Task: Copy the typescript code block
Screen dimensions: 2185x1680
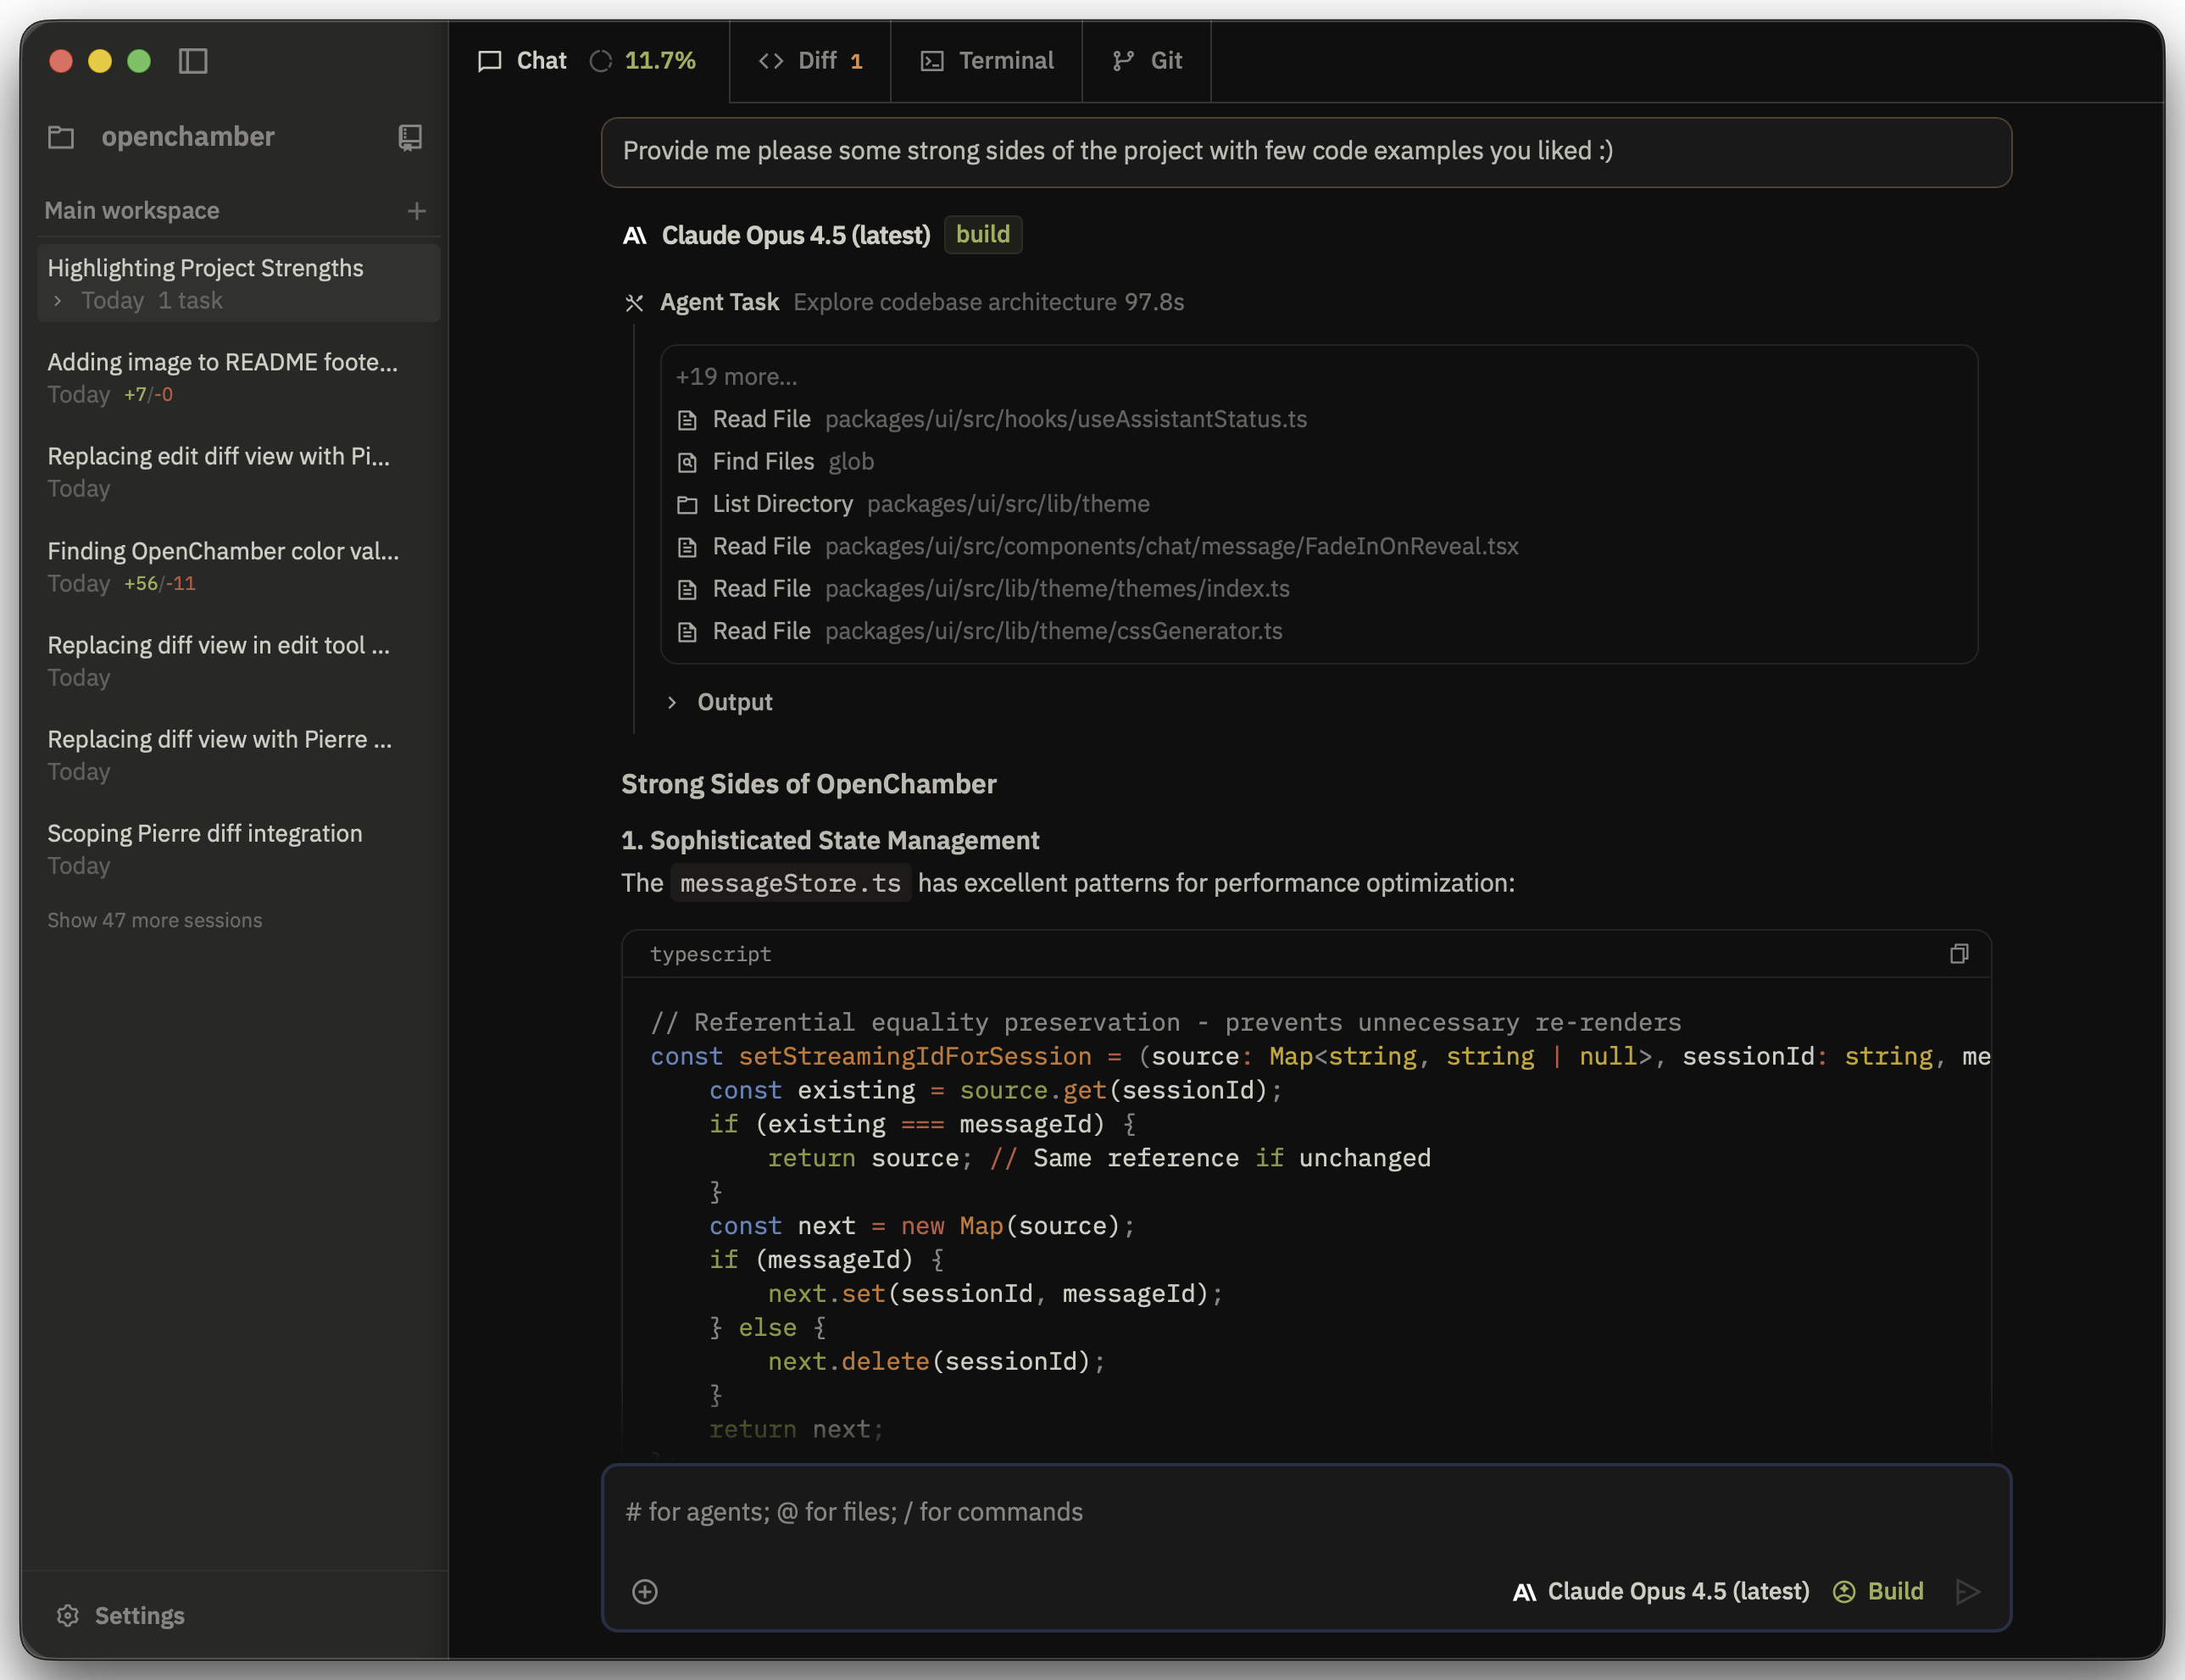Action: [1959, 954]
